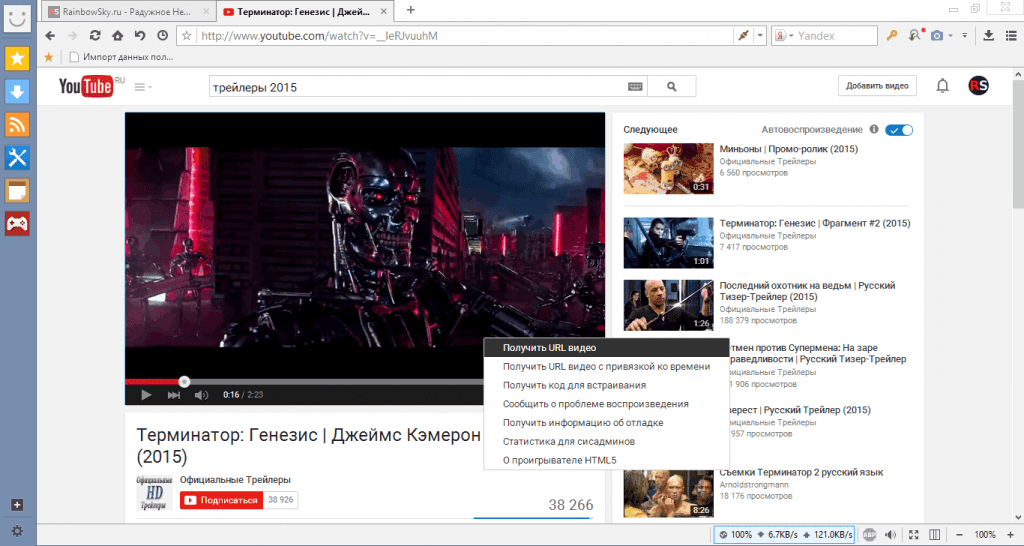
Task: Open the RSS feed reader sidebar icon
Action: [17, 124]
